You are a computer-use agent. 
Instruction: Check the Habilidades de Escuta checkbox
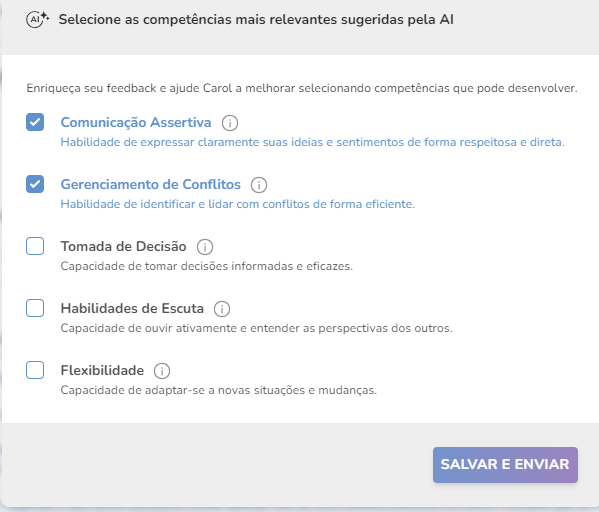(35, 308)
